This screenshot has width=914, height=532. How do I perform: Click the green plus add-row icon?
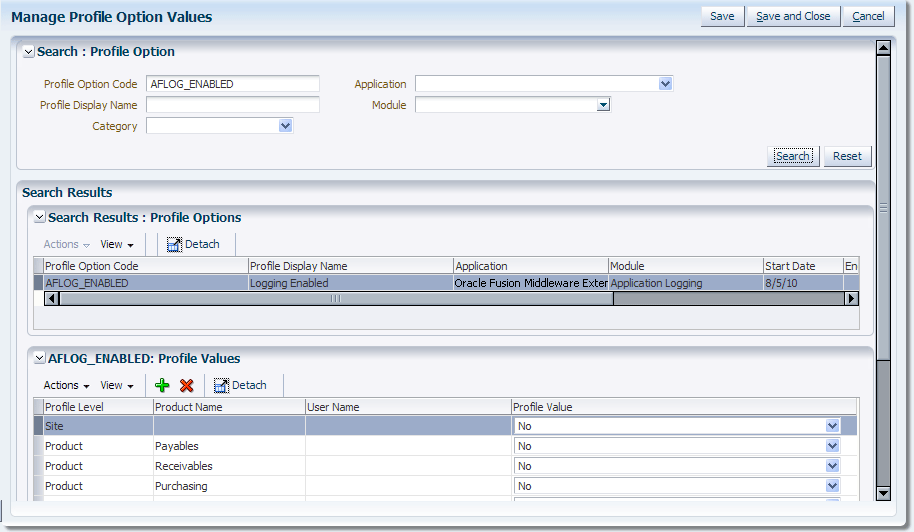[x=162, y=385]
